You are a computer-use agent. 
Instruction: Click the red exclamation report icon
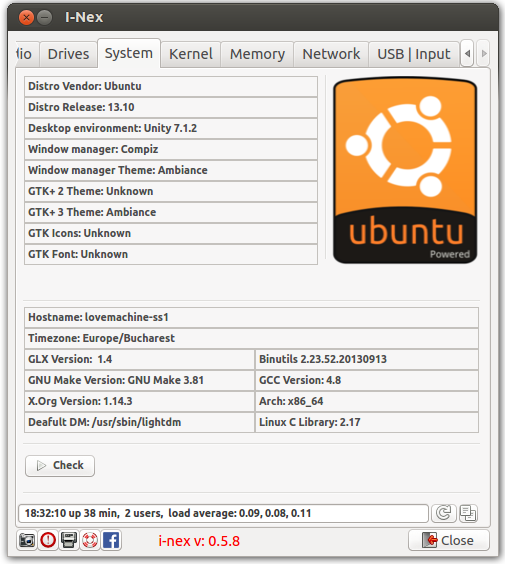click(48, 540)
